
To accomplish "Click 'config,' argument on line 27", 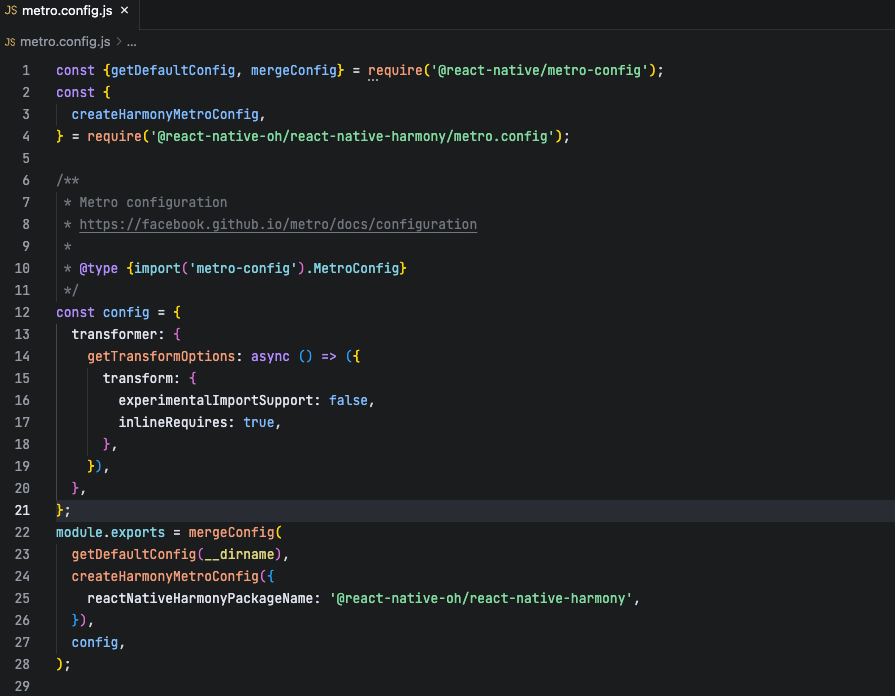I will click(98, 642).
